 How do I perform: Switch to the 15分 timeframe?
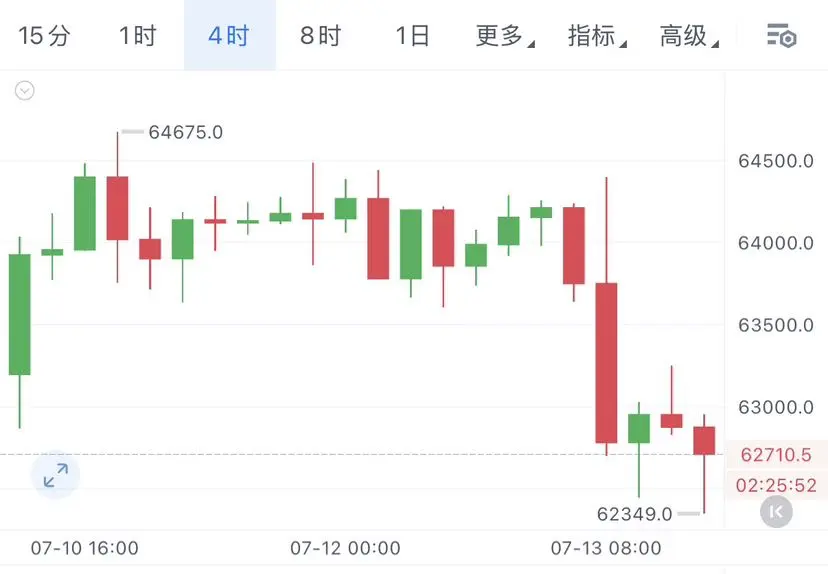tap(44, 36)
